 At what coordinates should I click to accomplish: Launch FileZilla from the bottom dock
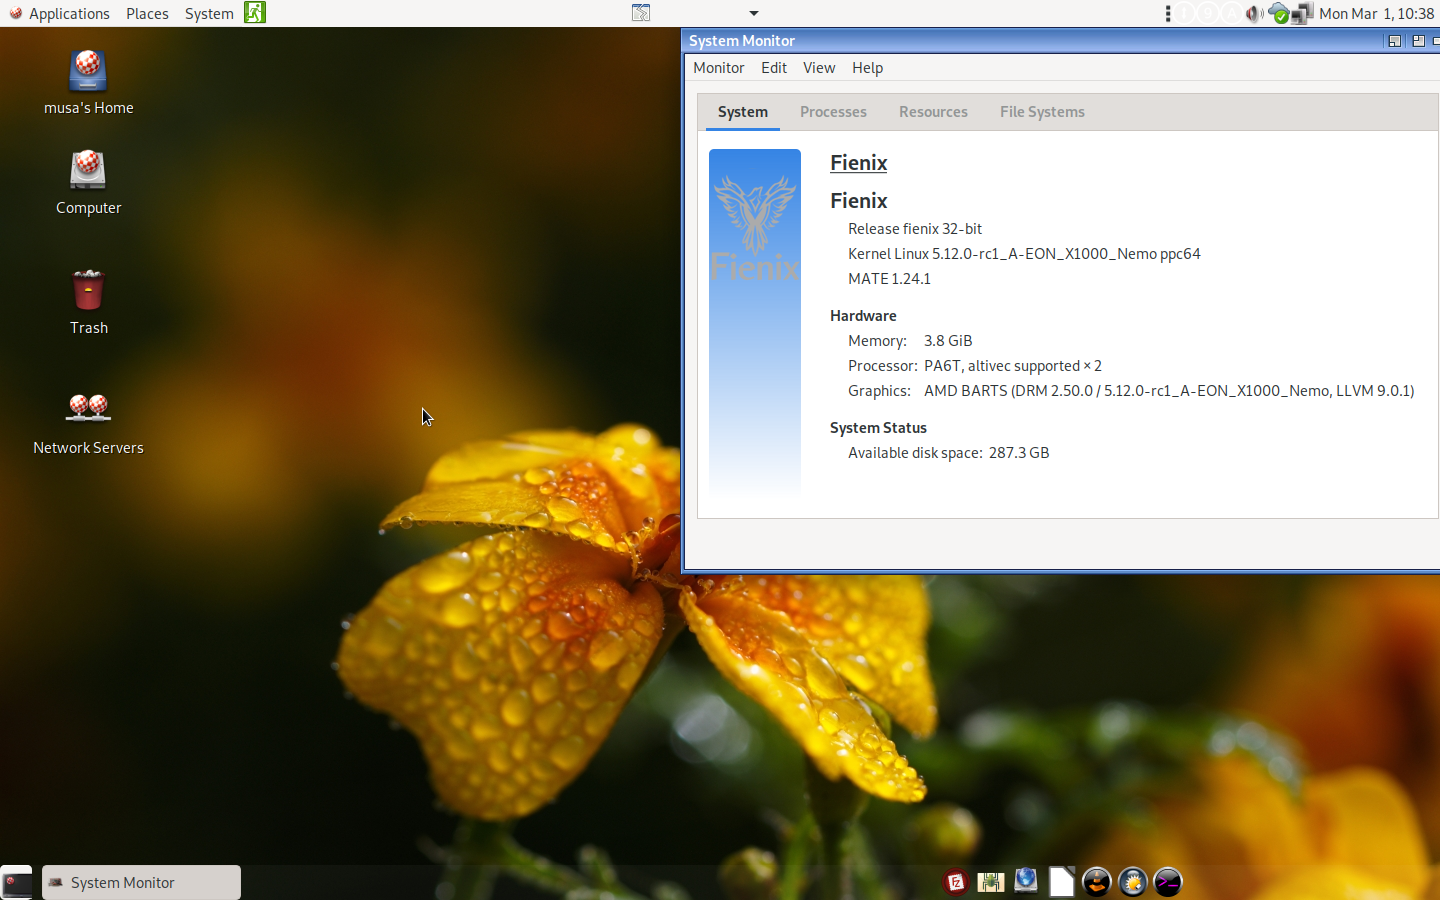[955, 882]
